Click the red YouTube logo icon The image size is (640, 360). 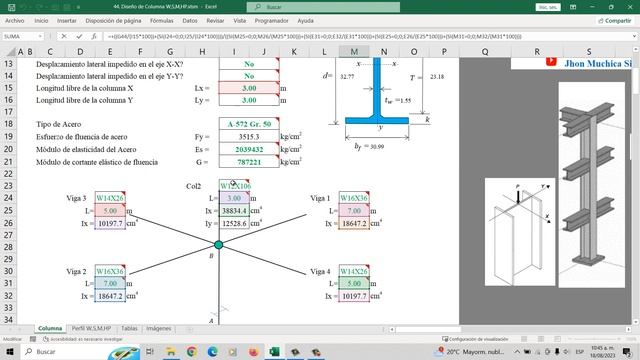[x=551, y=62]
